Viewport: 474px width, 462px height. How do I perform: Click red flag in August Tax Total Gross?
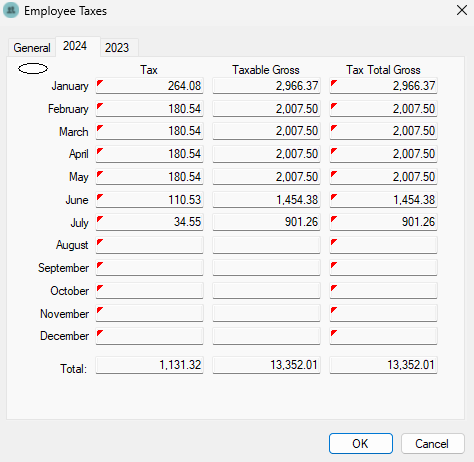334,242
